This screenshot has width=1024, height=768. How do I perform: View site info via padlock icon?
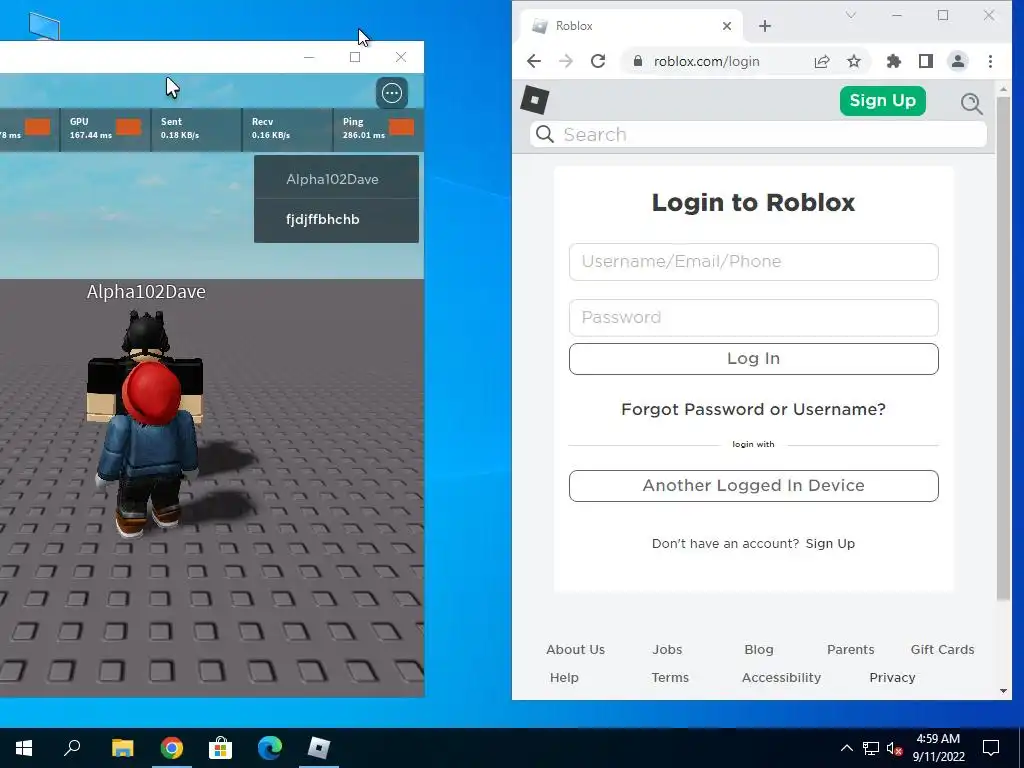tap(638, 61)
